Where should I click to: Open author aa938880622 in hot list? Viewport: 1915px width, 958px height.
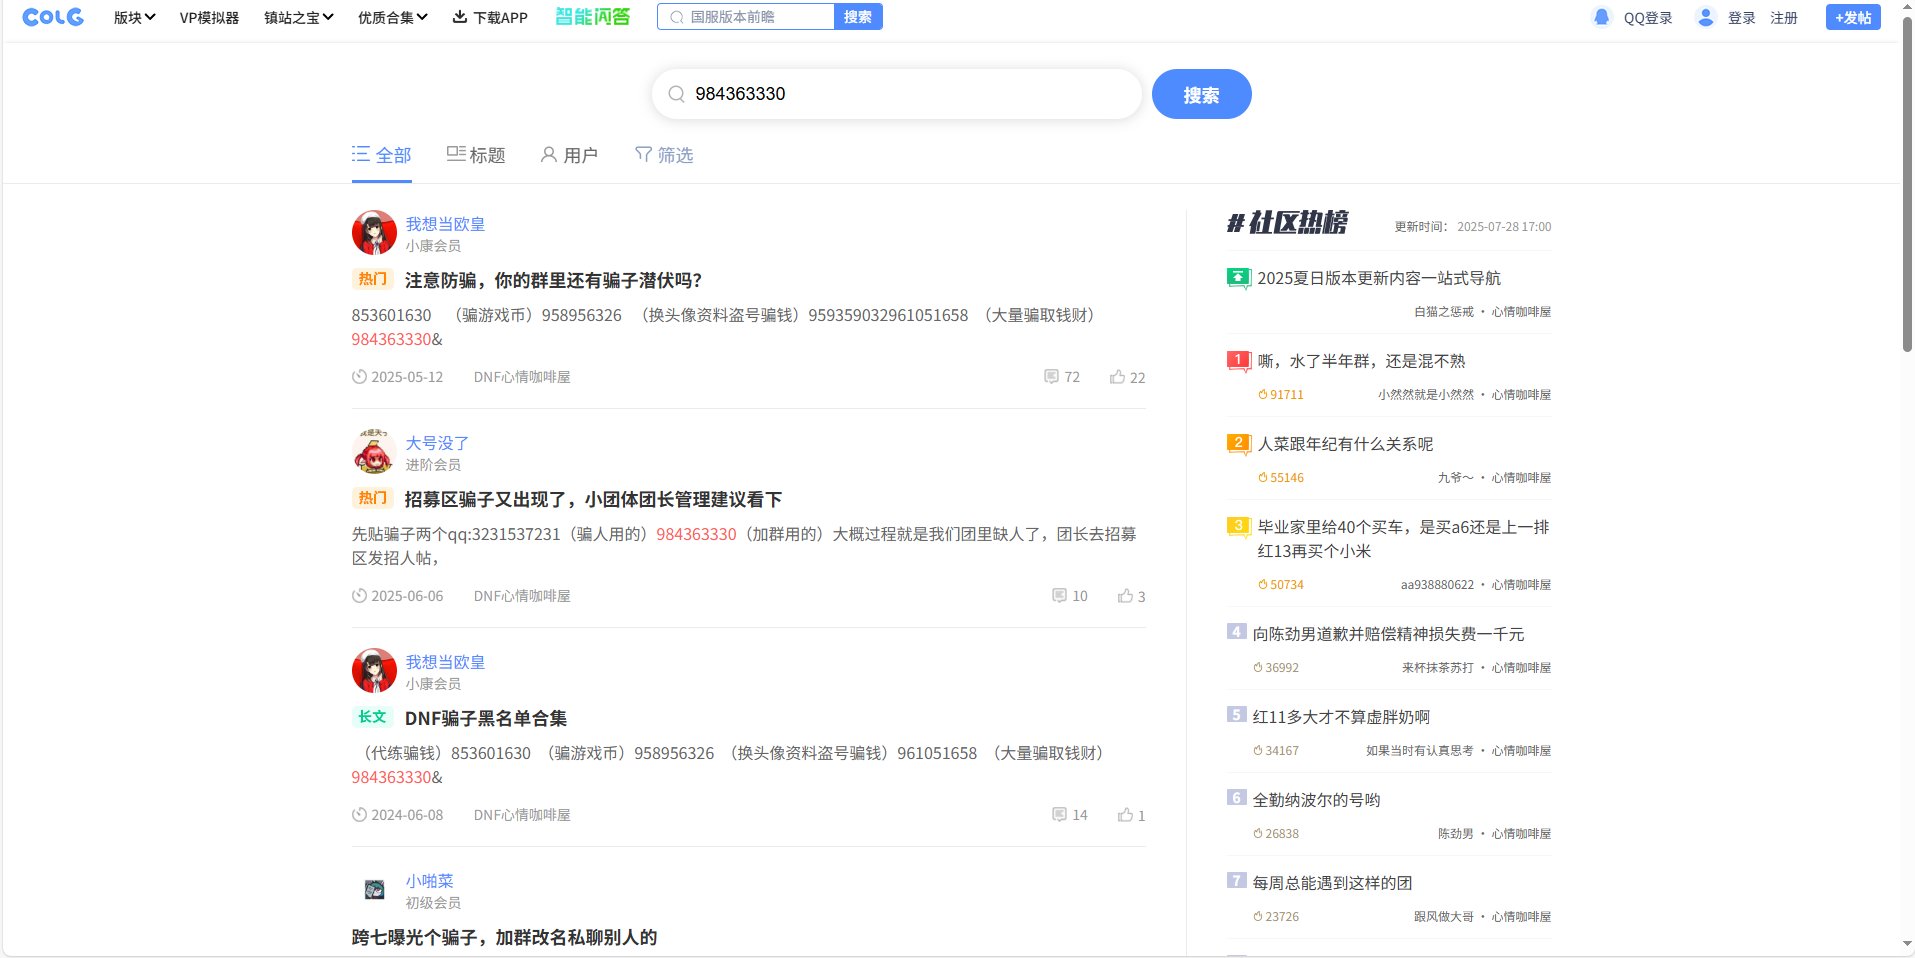tap(1437, 585)
